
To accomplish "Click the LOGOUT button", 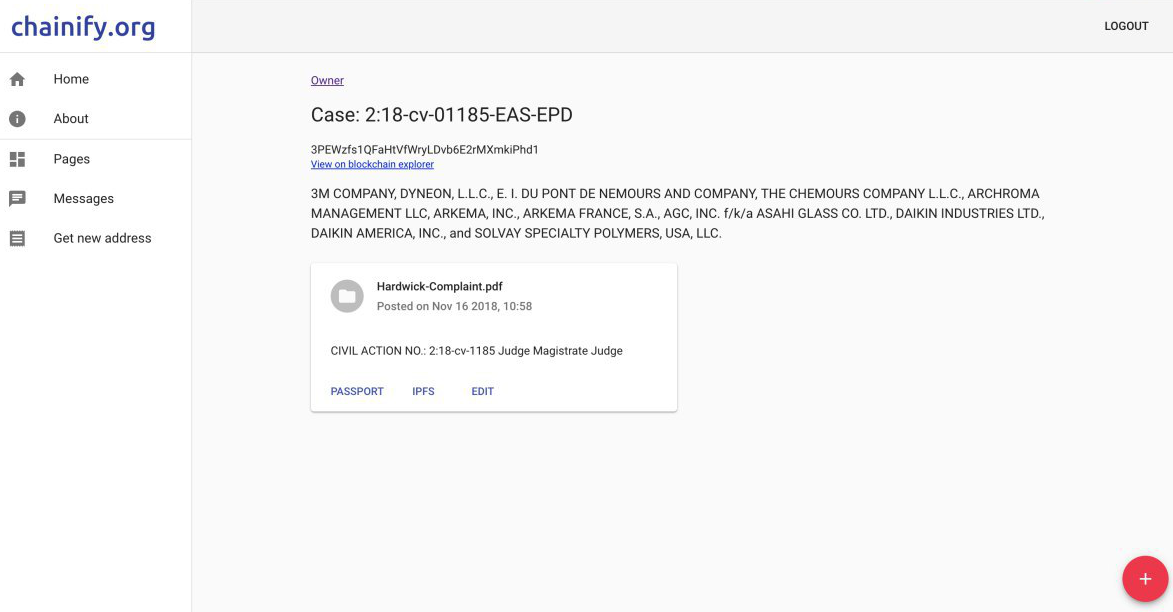I will [x=1126, y=26].
